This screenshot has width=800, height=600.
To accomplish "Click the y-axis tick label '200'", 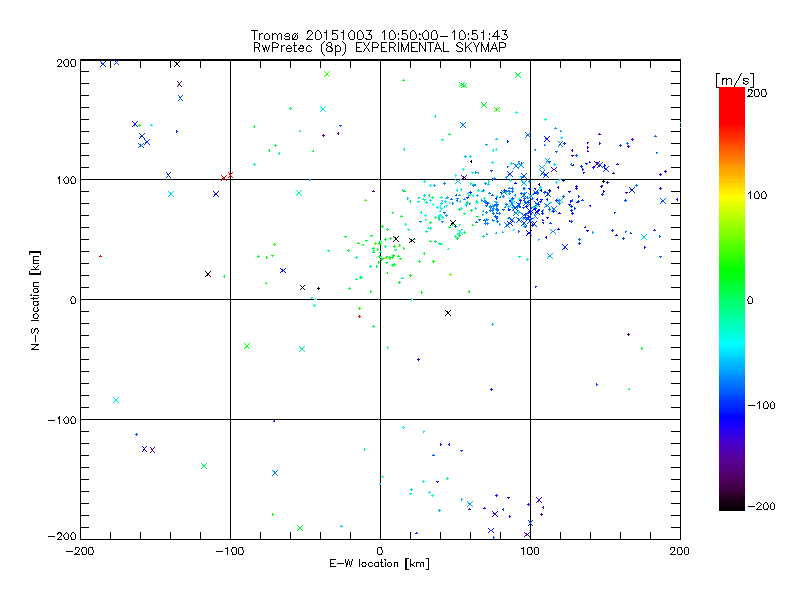I will (66, 63).
